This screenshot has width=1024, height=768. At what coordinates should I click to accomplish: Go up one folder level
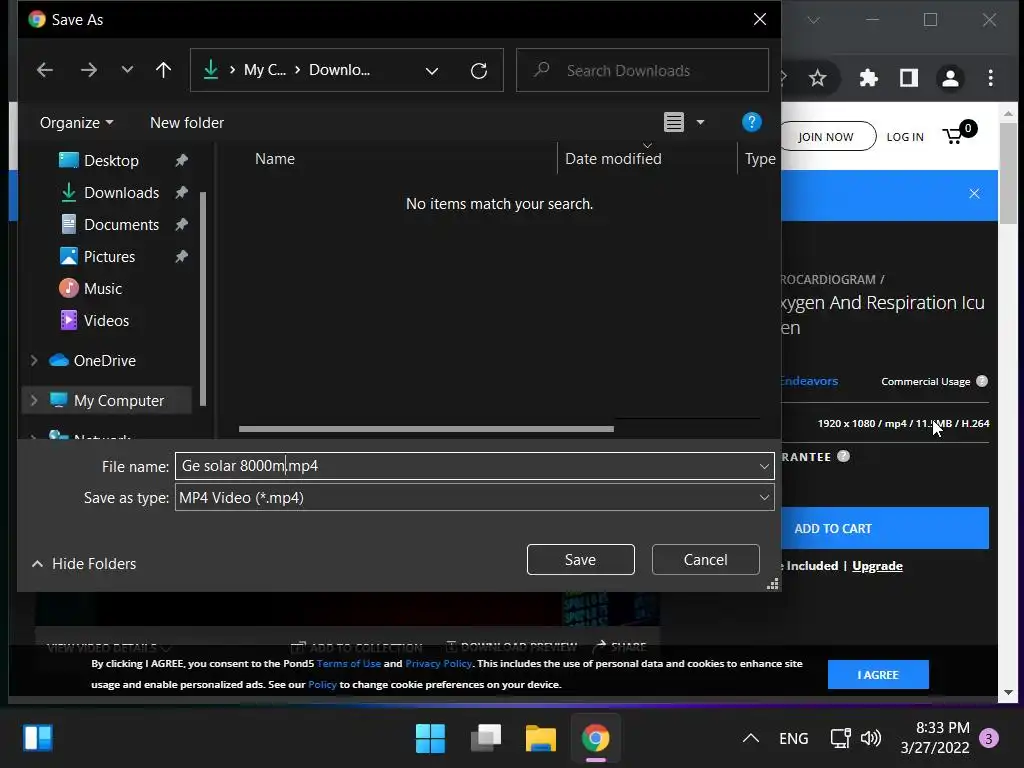(163, 70)
